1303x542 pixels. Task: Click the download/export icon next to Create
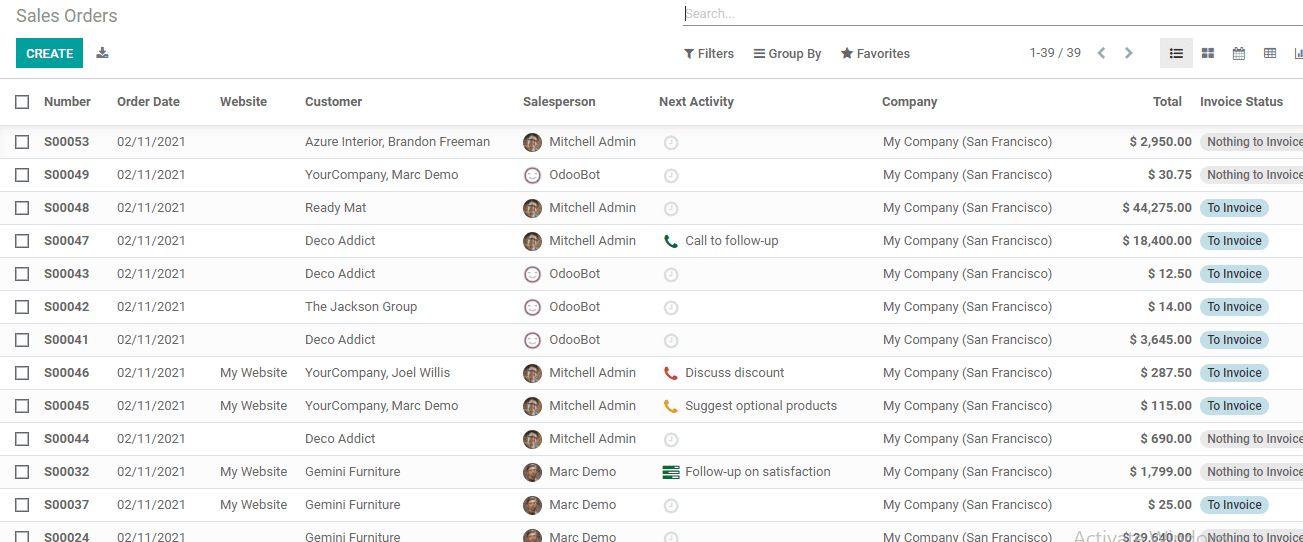[102, 53]
